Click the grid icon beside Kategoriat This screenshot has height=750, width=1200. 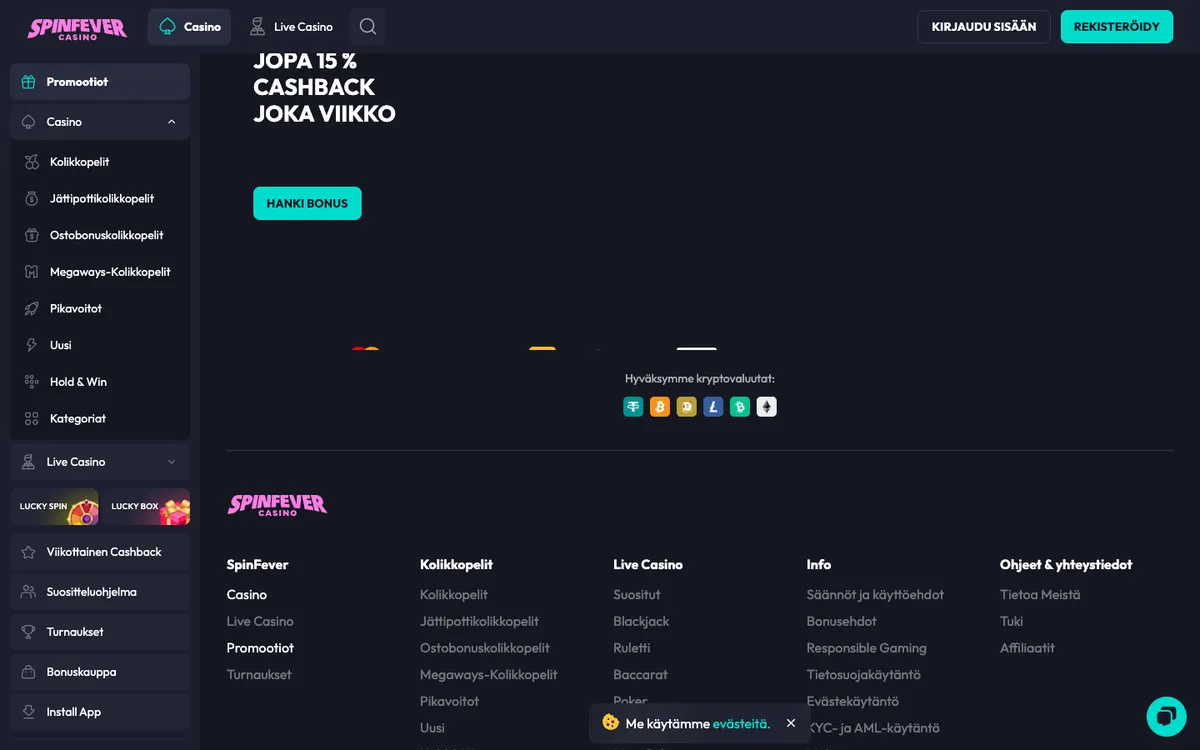pos(31,419)
